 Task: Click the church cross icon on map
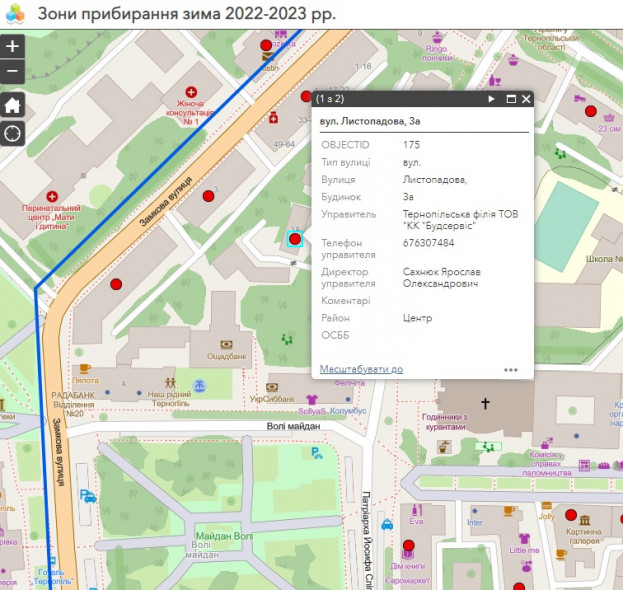click(x=486, y=404)
